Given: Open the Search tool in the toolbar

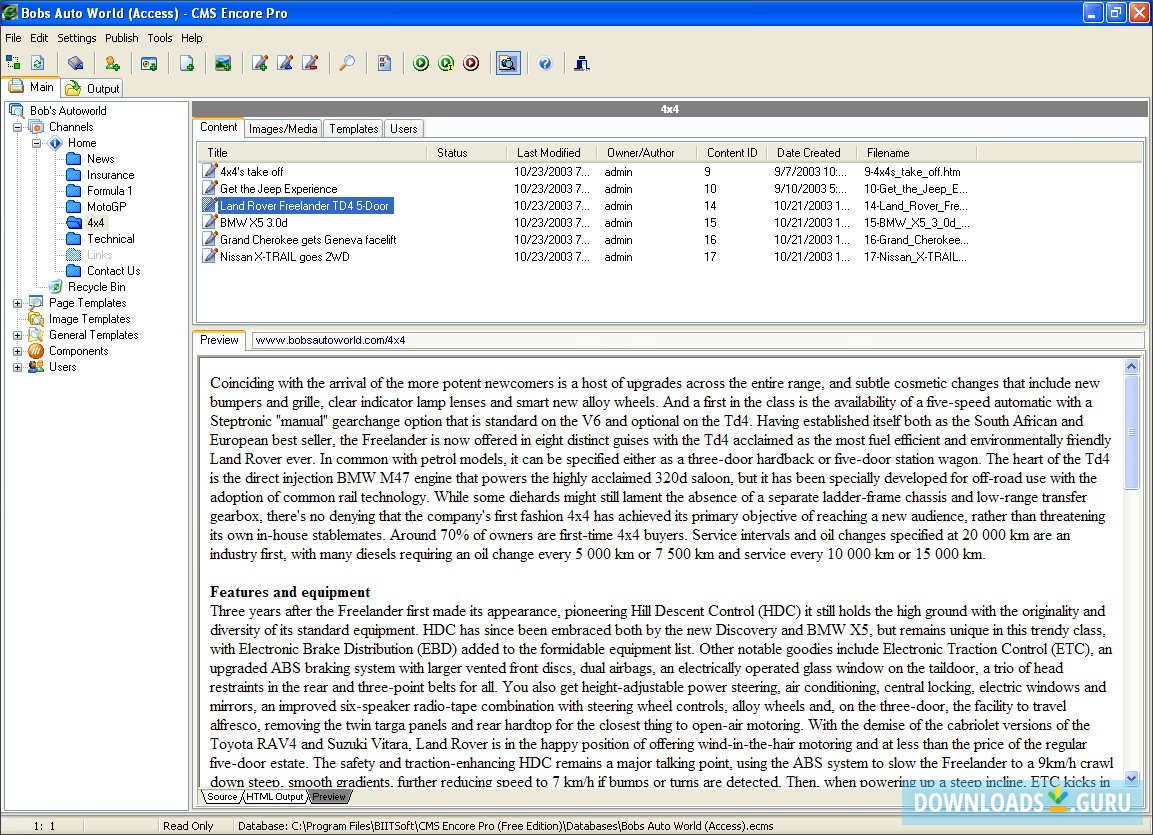Looking at the screenshot, I should tap(348, 62).
